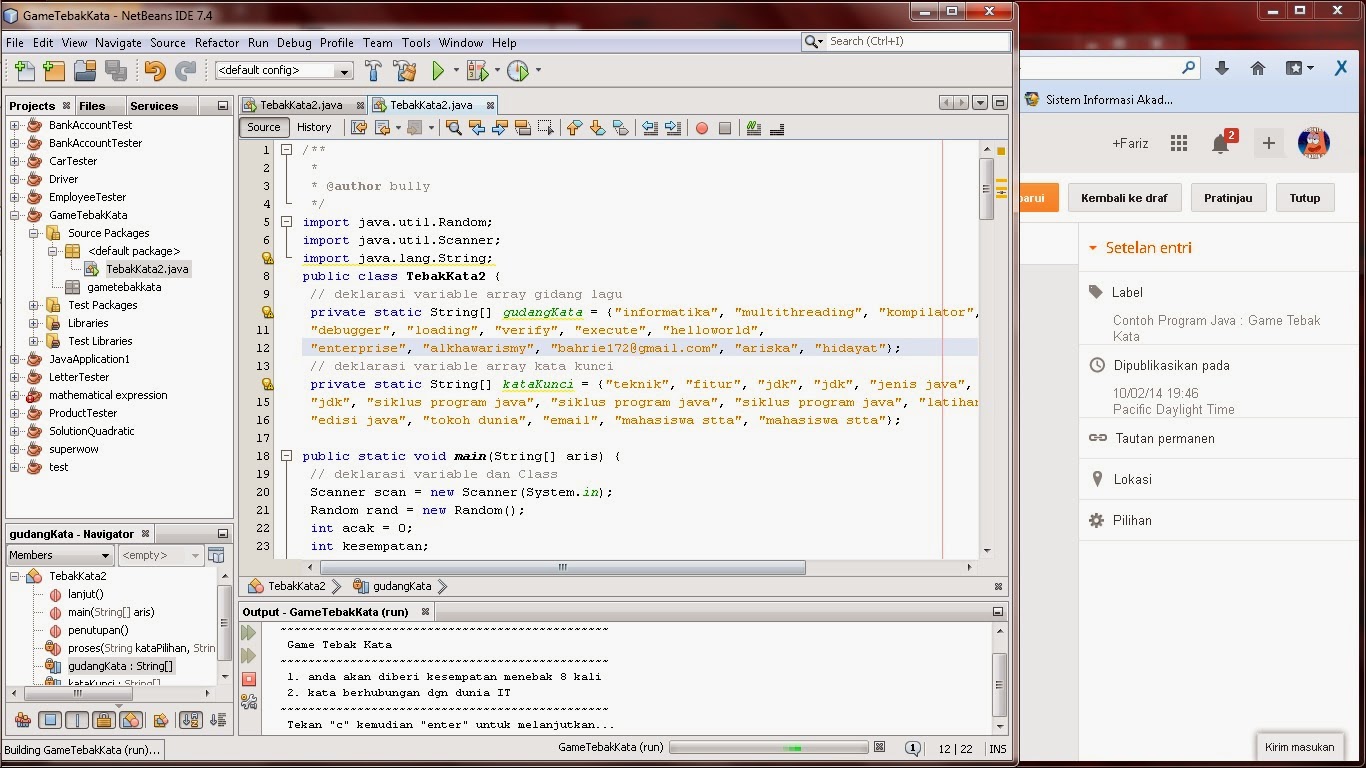The height and width of the screenshot is (768, 1366).
Task: Toggle a breakpoint with red circle icon
Action: click(x=702, y=128)
